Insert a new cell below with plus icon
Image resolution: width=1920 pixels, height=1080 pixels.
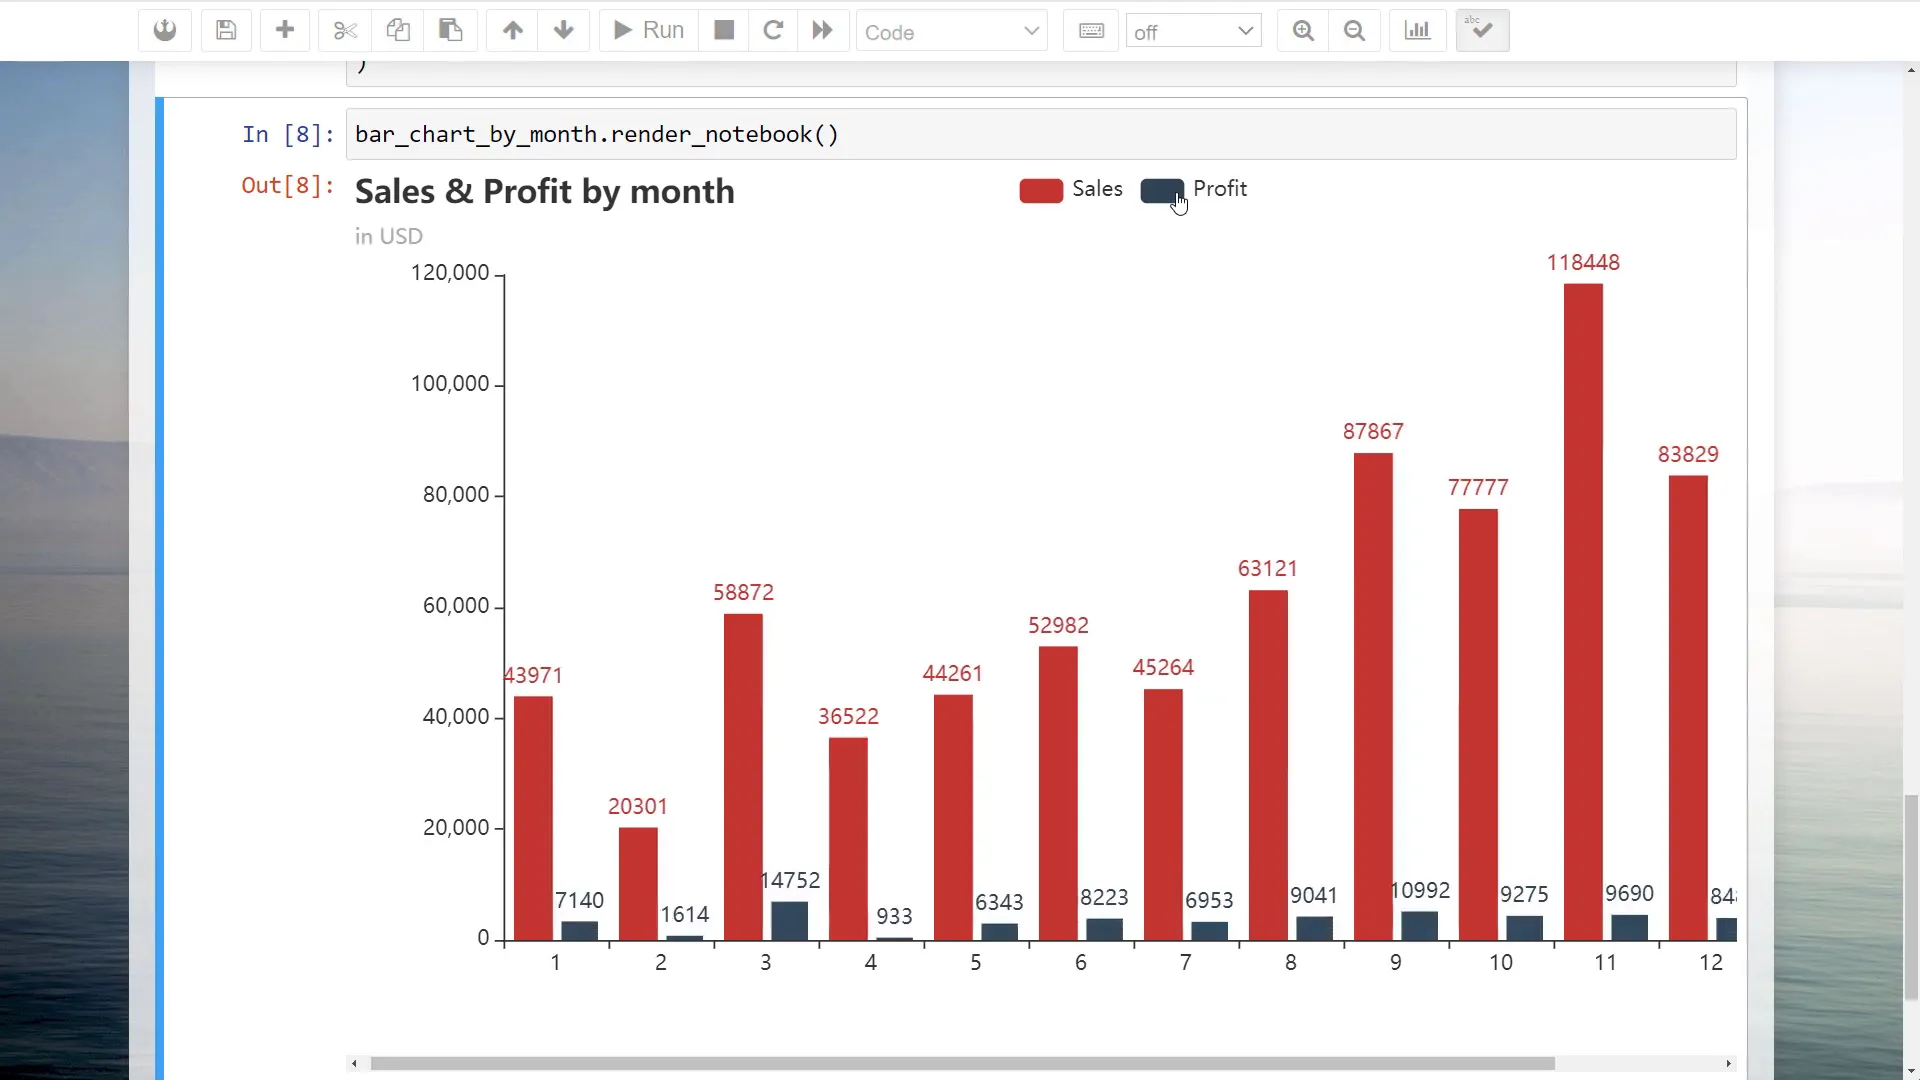(285, 30)
